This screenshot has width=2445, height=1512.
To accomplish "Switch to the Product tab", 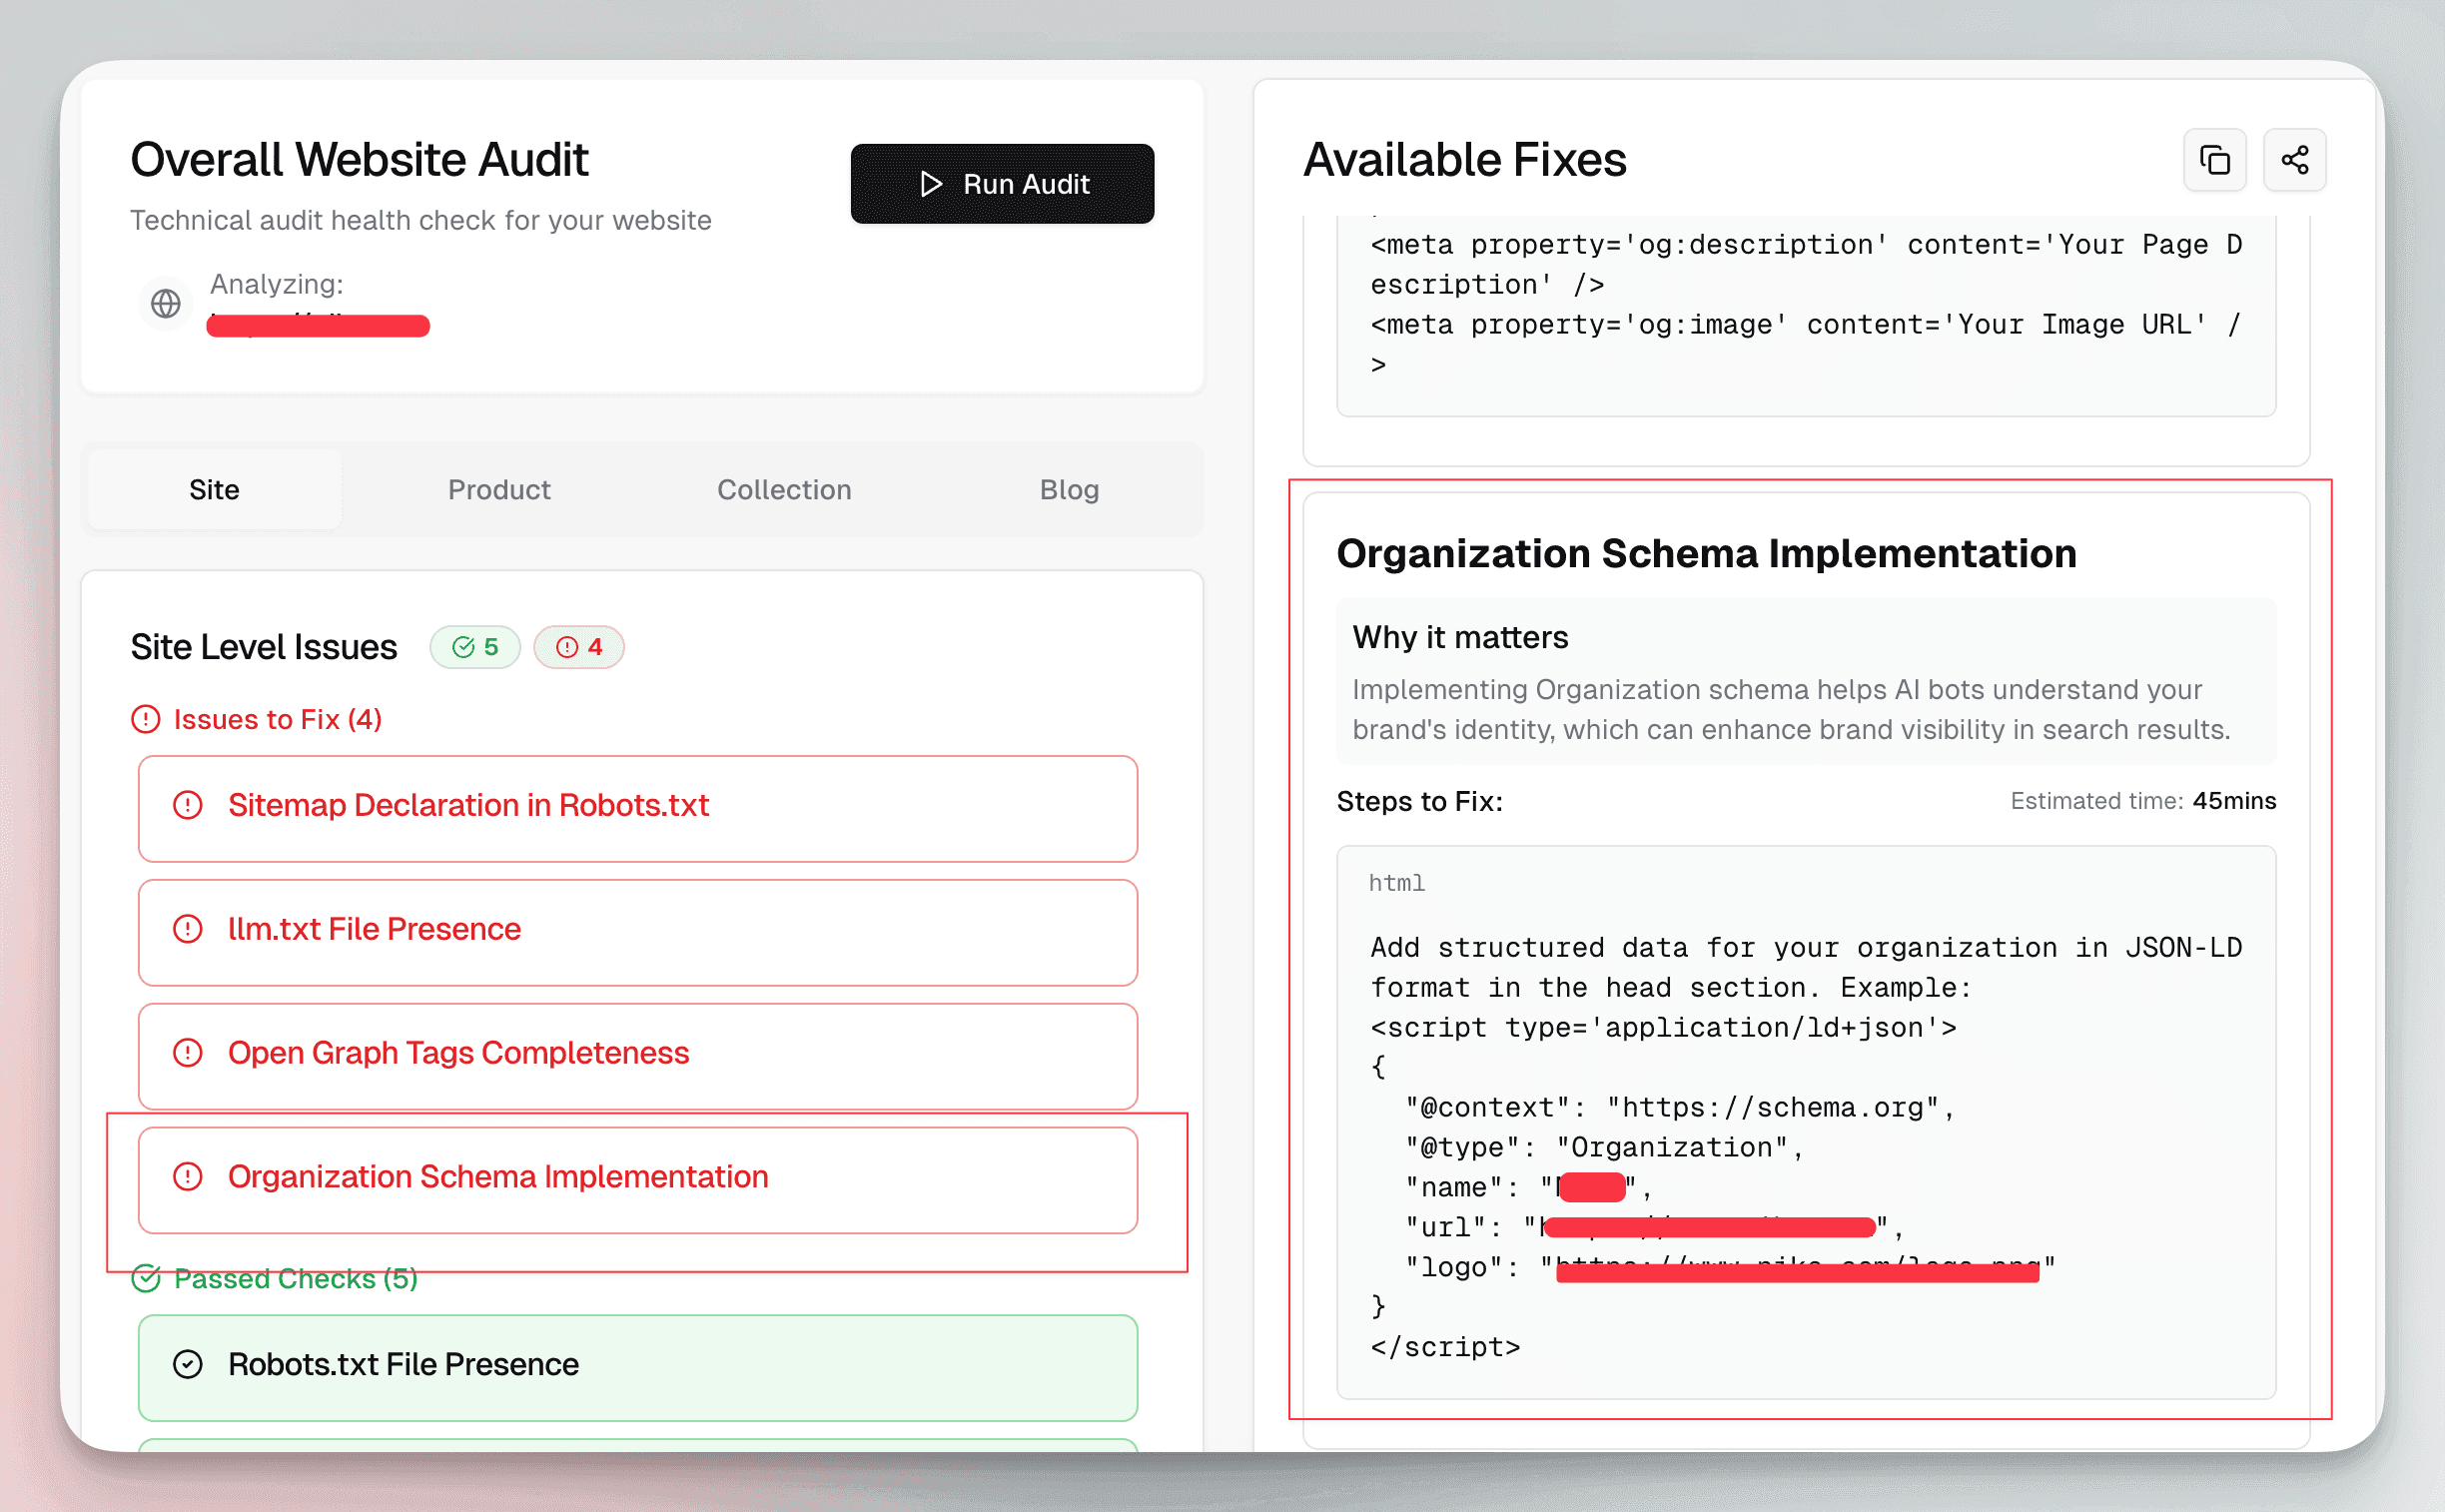I will point(499,489).
